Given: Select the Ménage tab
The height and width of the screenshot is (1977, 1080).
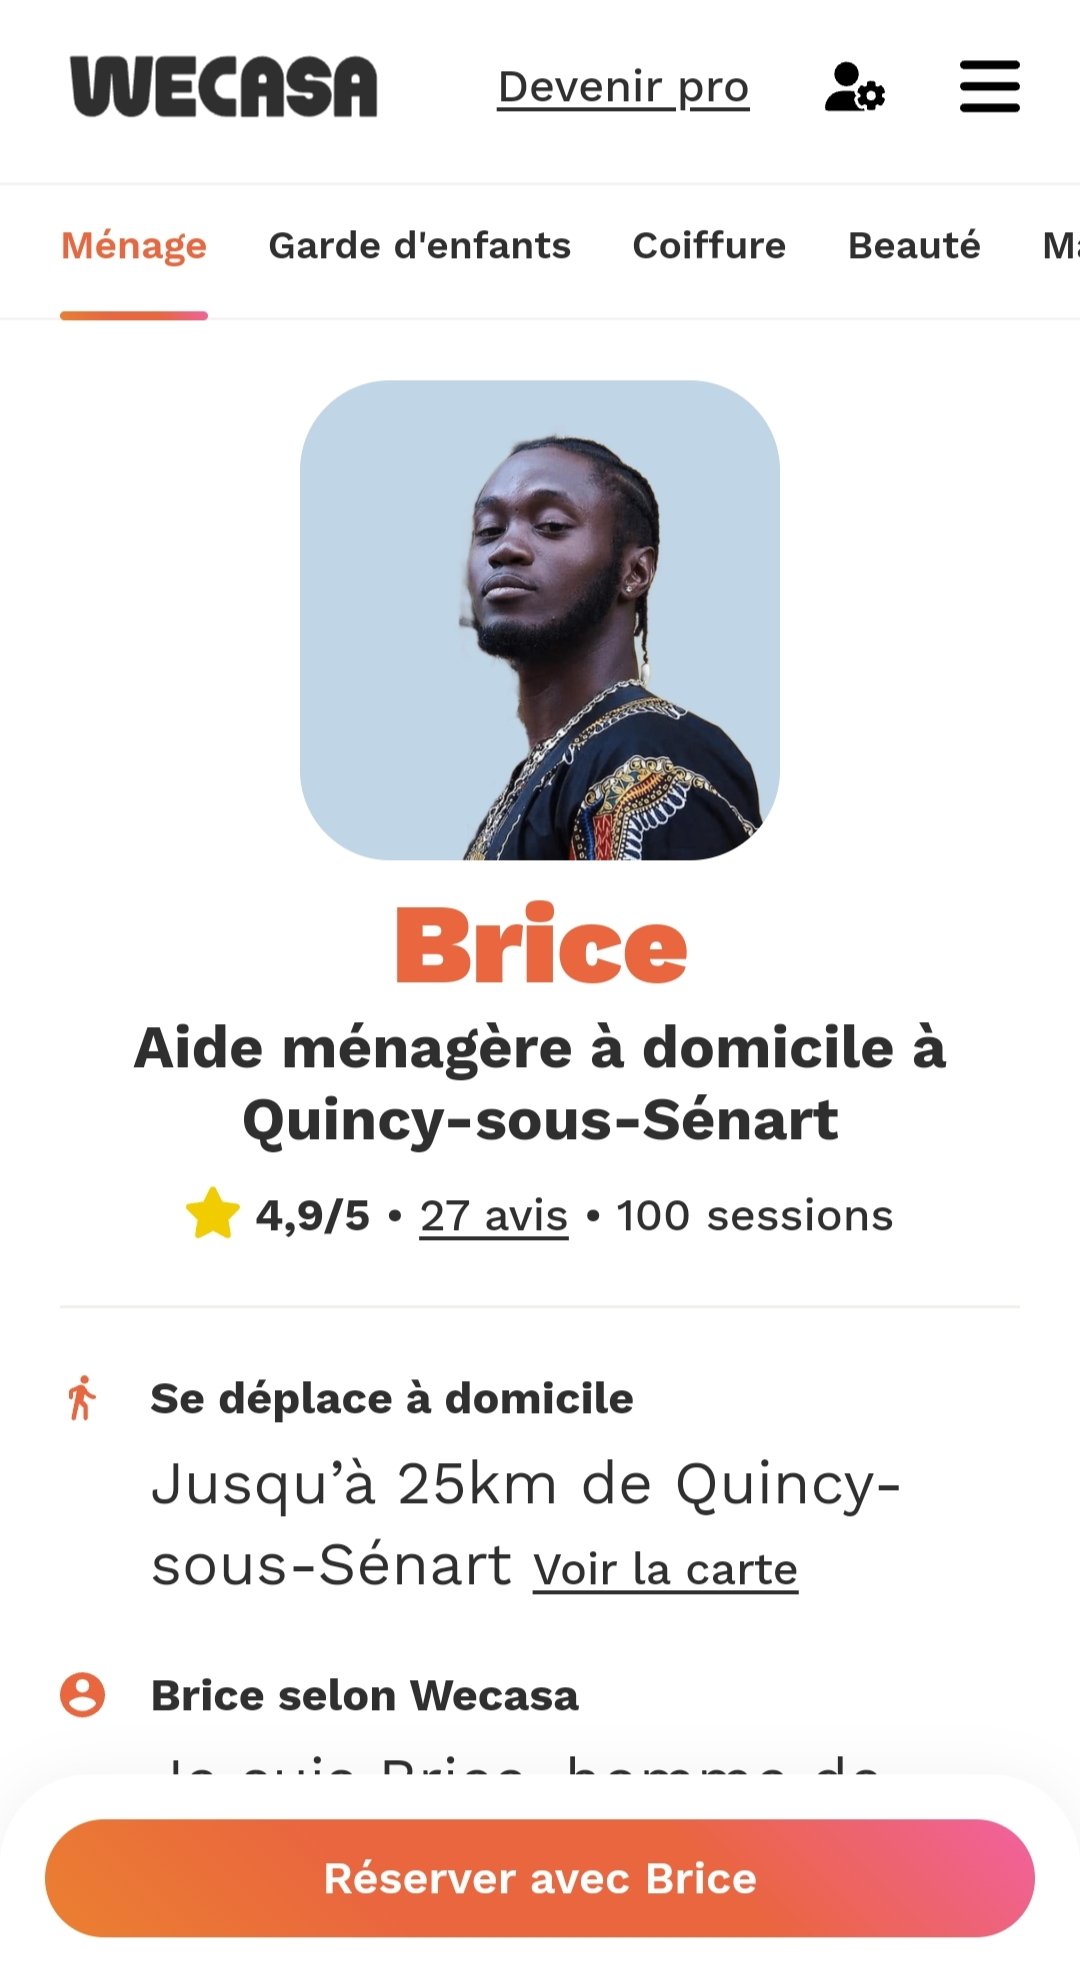Looking at the screenshot, I should coord(134,246).
